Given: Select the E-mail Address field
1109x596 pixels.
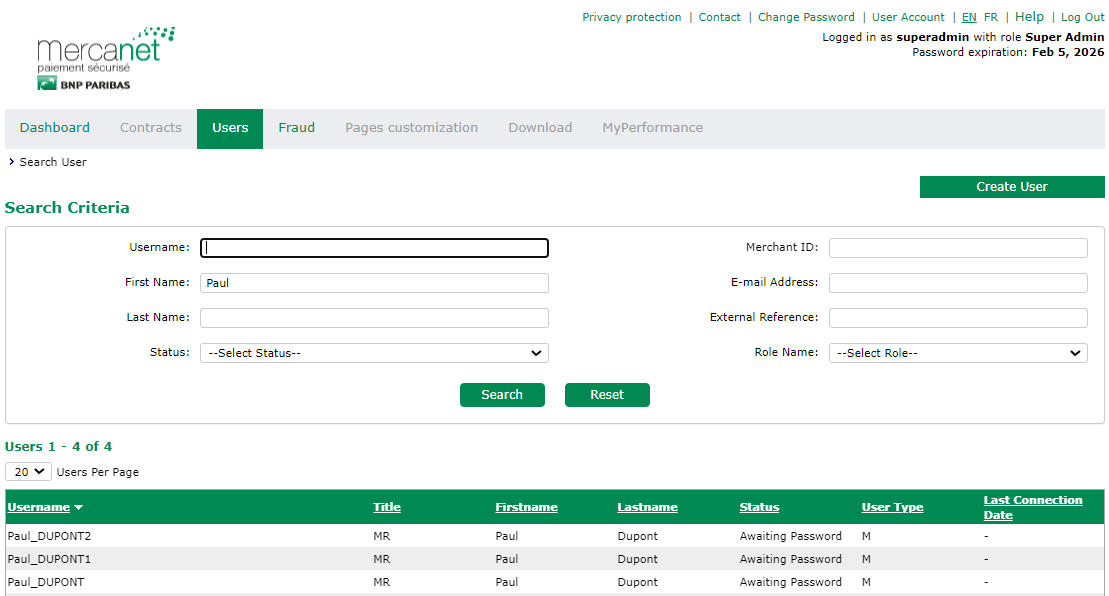Looking at the screenshot, I should tap(957, 283).
